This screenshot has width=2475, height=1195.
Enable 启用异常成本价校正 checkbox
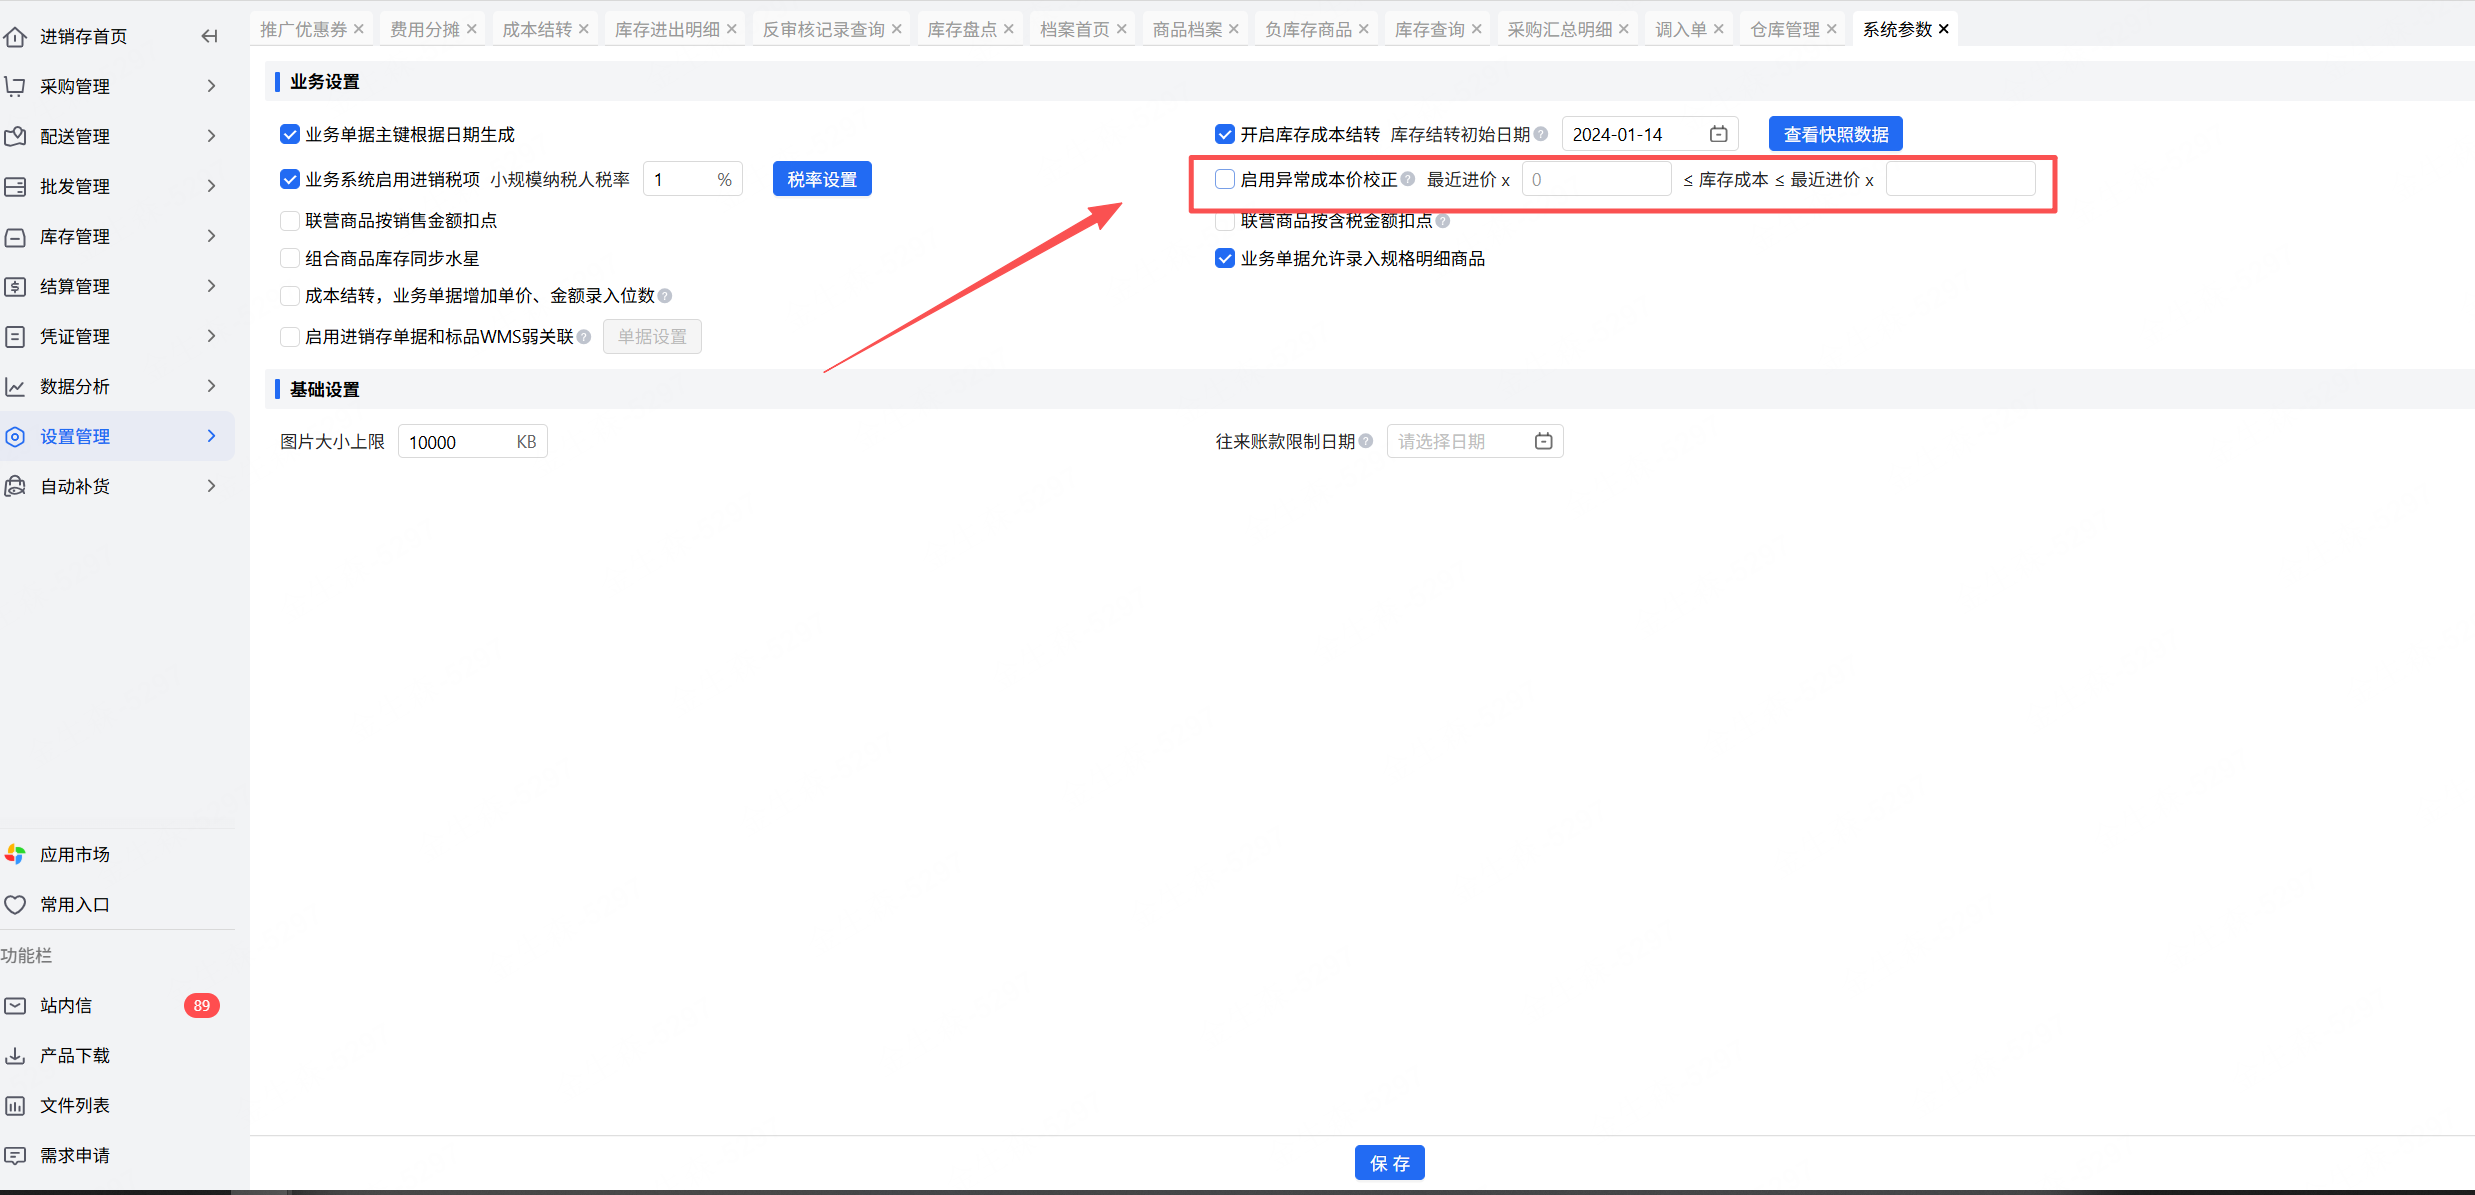(1225, 179)
